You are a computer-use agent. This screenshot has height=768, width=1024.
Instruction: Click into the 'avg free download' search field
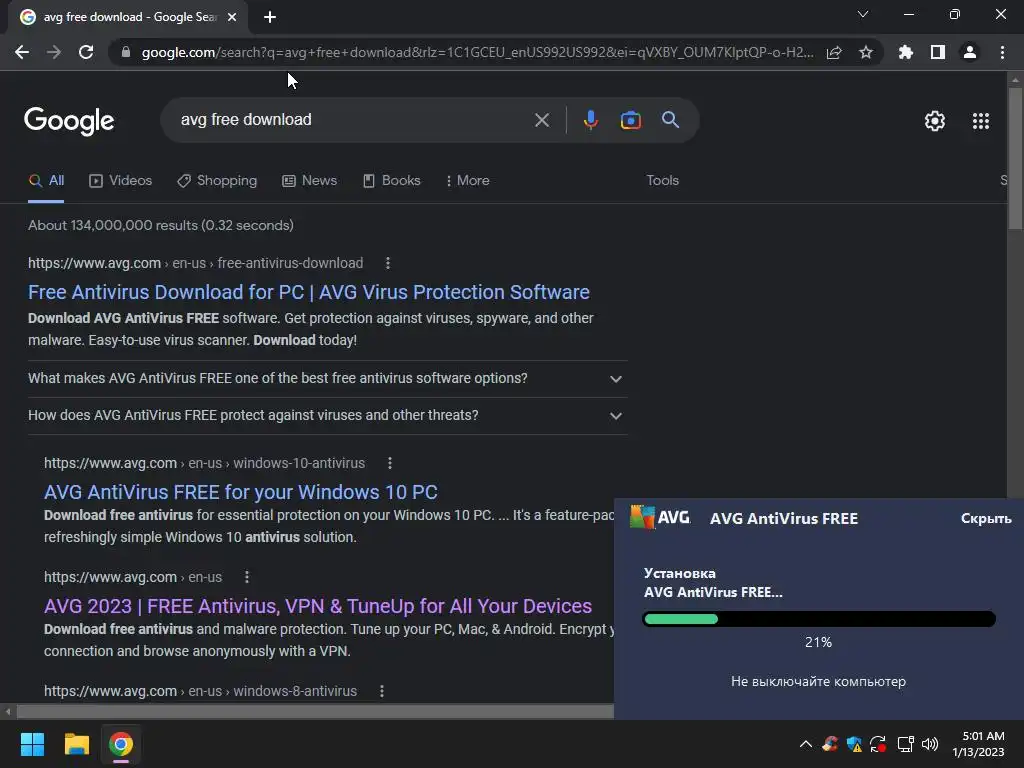coord(353,120)
